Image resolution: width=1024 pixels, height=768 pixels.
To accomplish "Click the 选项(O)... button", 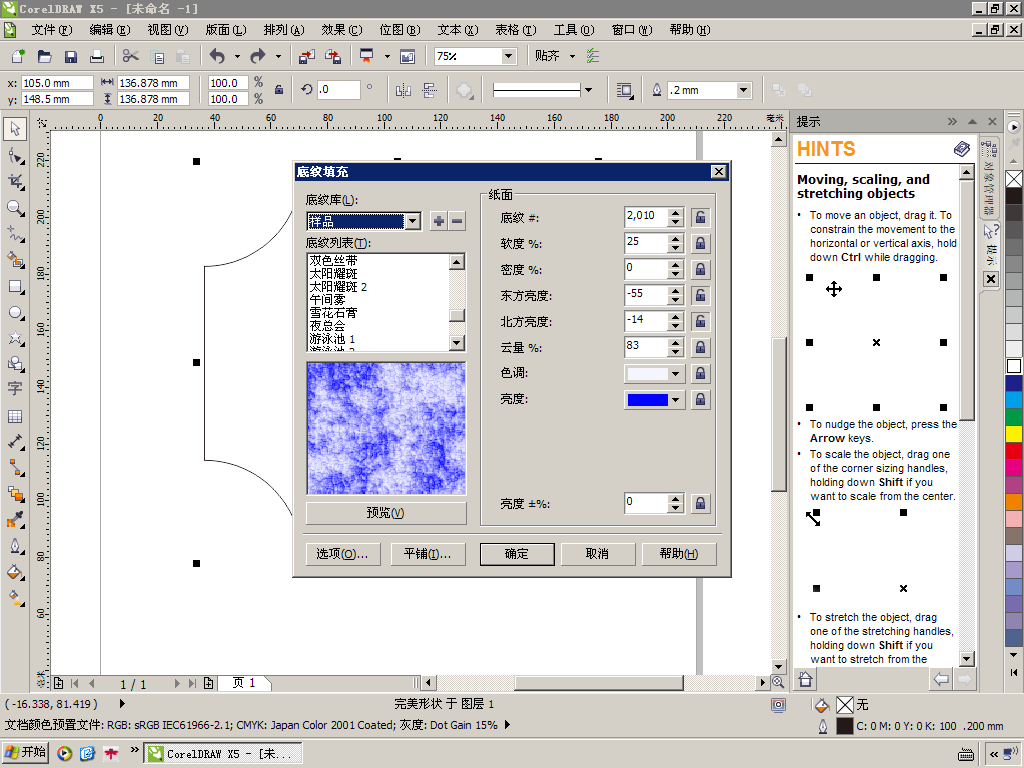I will 342,554.
